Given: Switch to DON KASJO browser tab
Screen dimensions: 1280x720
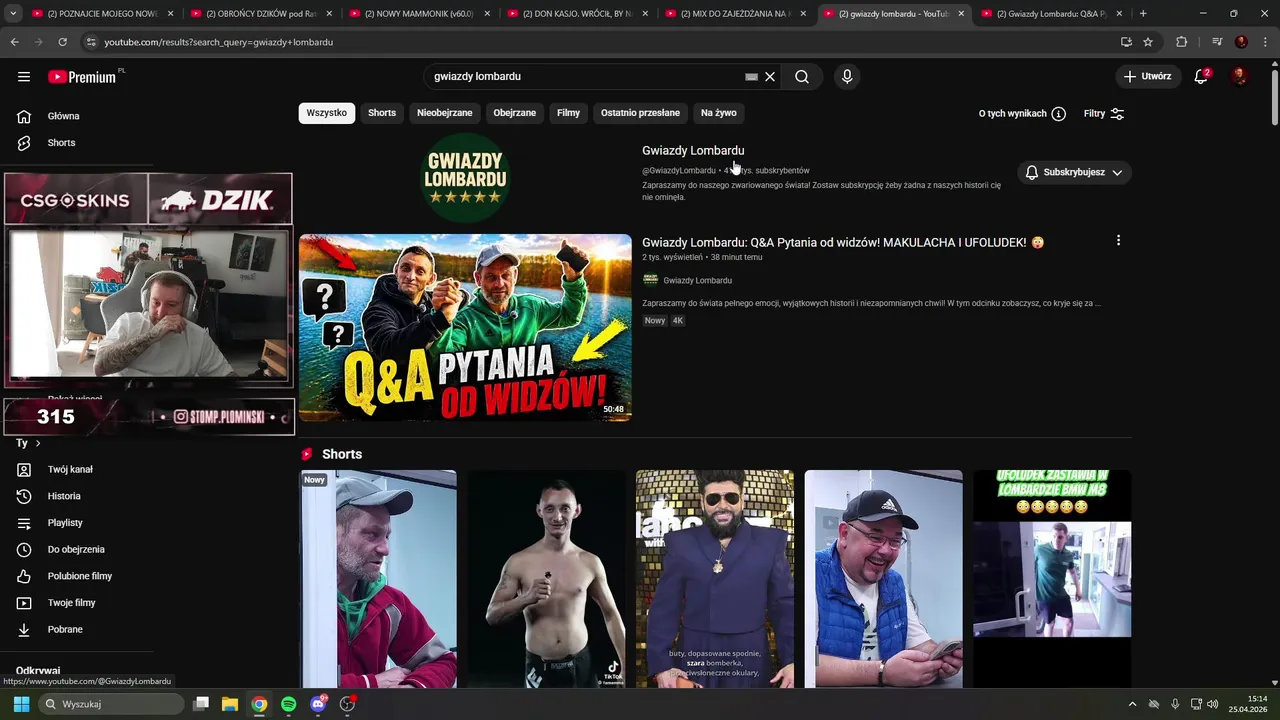Looking at the screenshot, I should (578, 14).
